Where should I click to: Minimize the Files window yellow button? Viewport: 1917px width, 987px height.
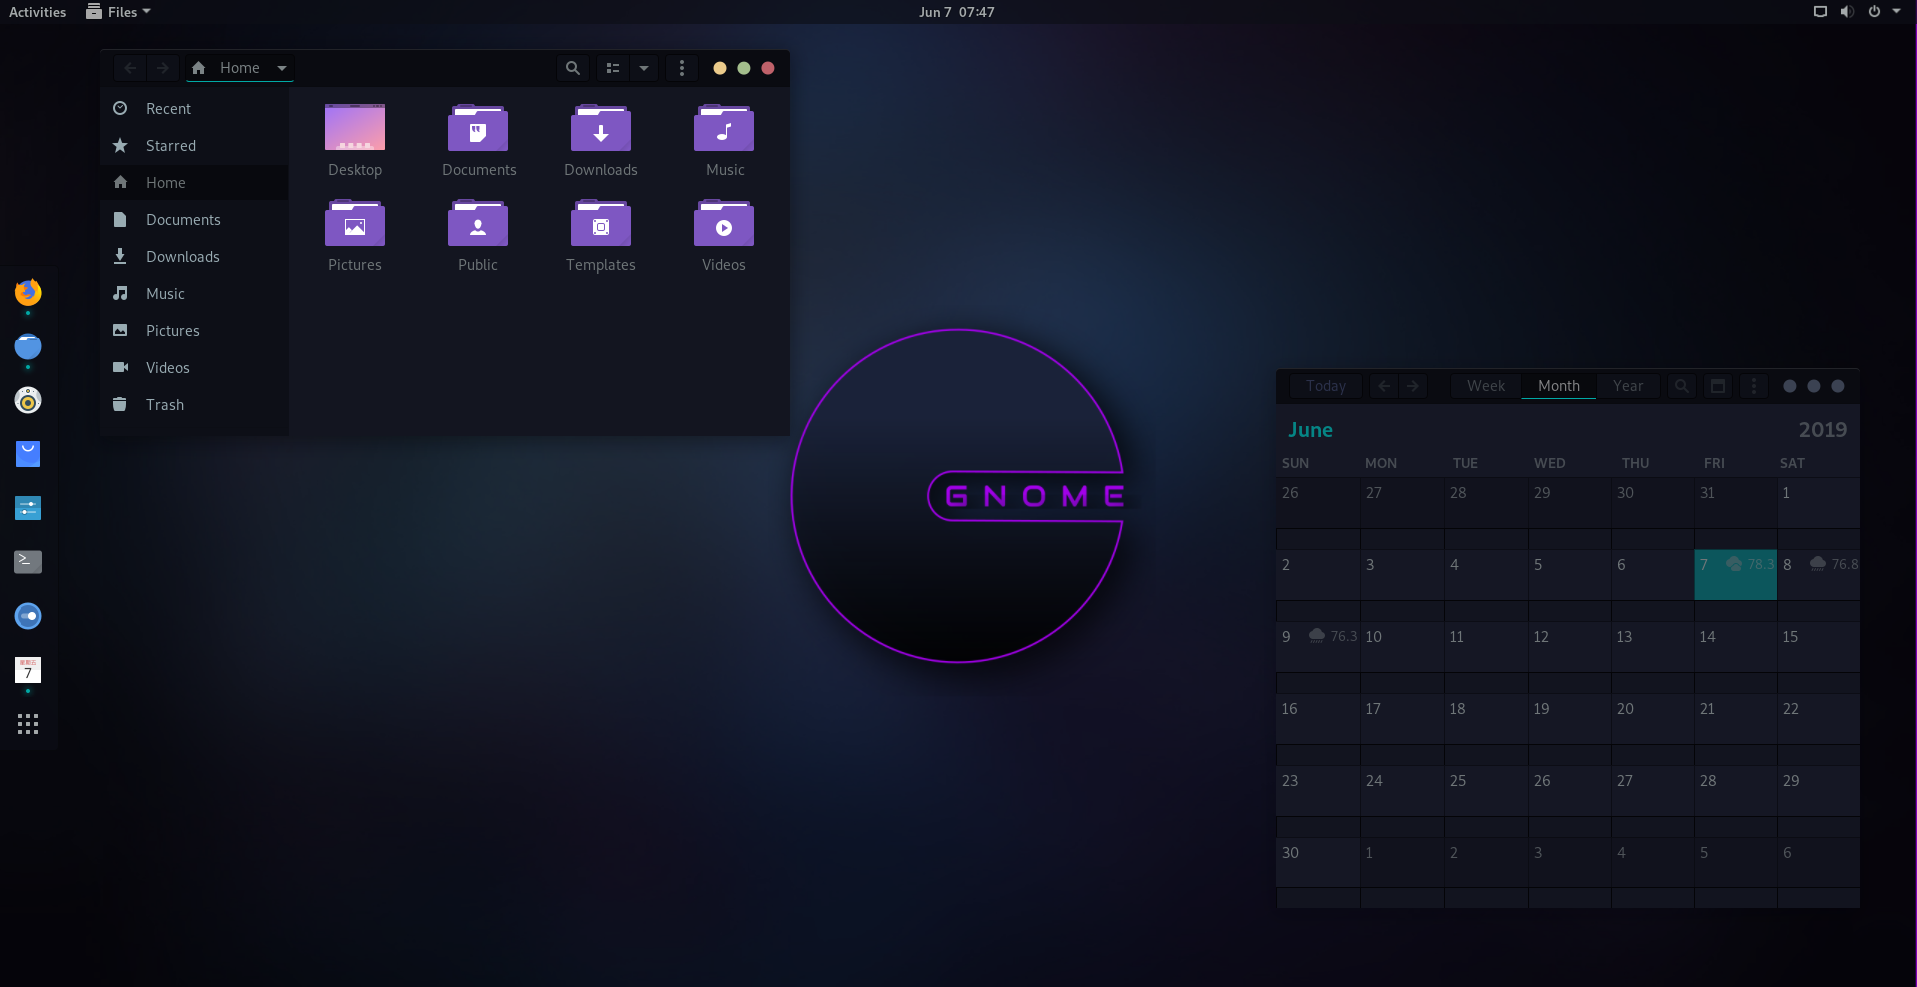coord(720,68)
